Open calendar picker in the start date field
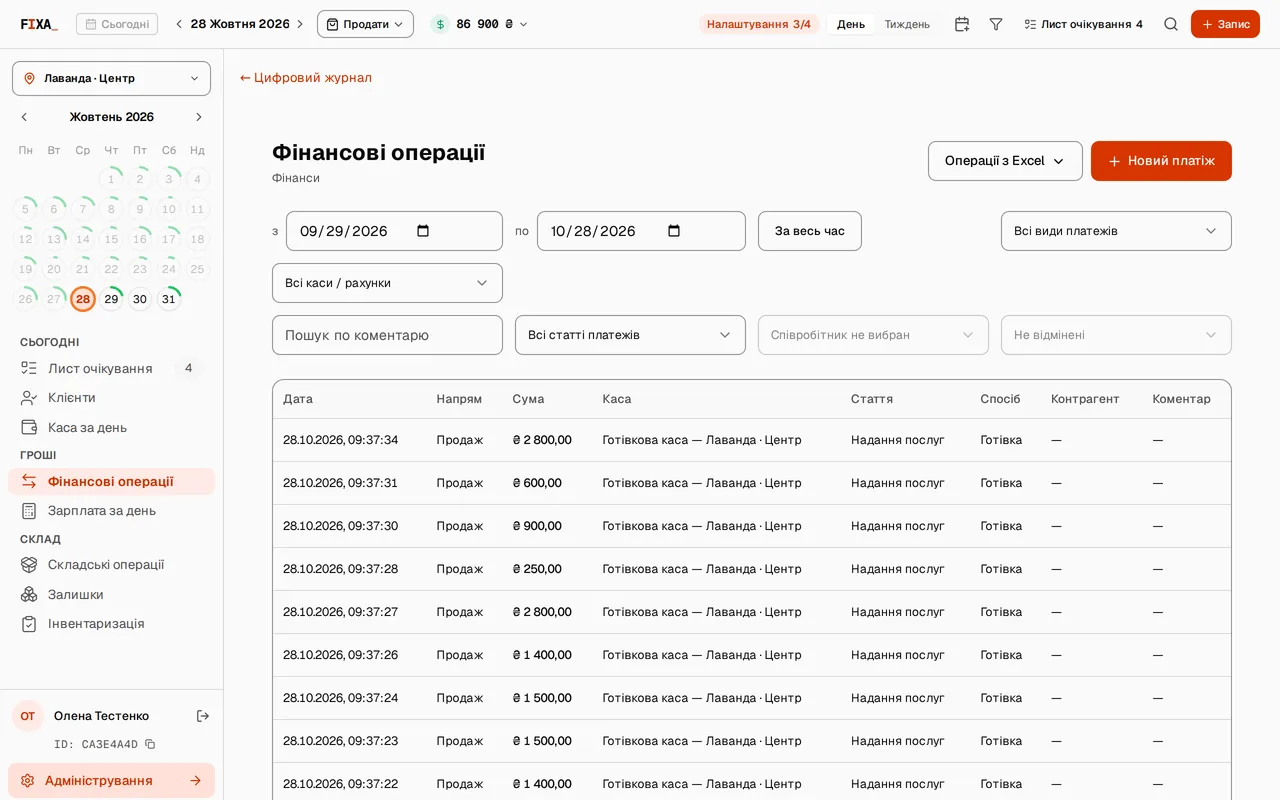Screen dimensions: 1280x800 [423, 231]
